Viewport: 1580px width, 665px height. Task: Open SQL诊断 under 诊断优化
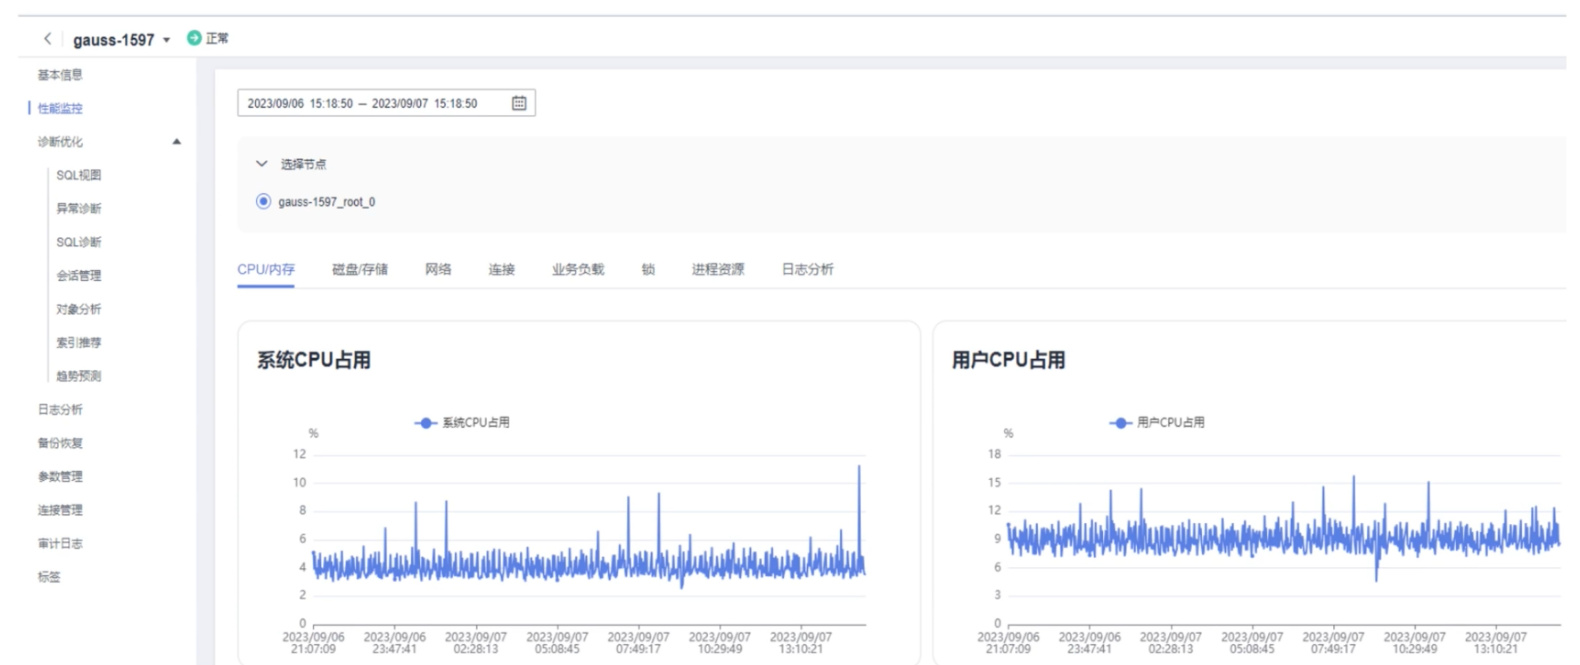click(78, 242)
